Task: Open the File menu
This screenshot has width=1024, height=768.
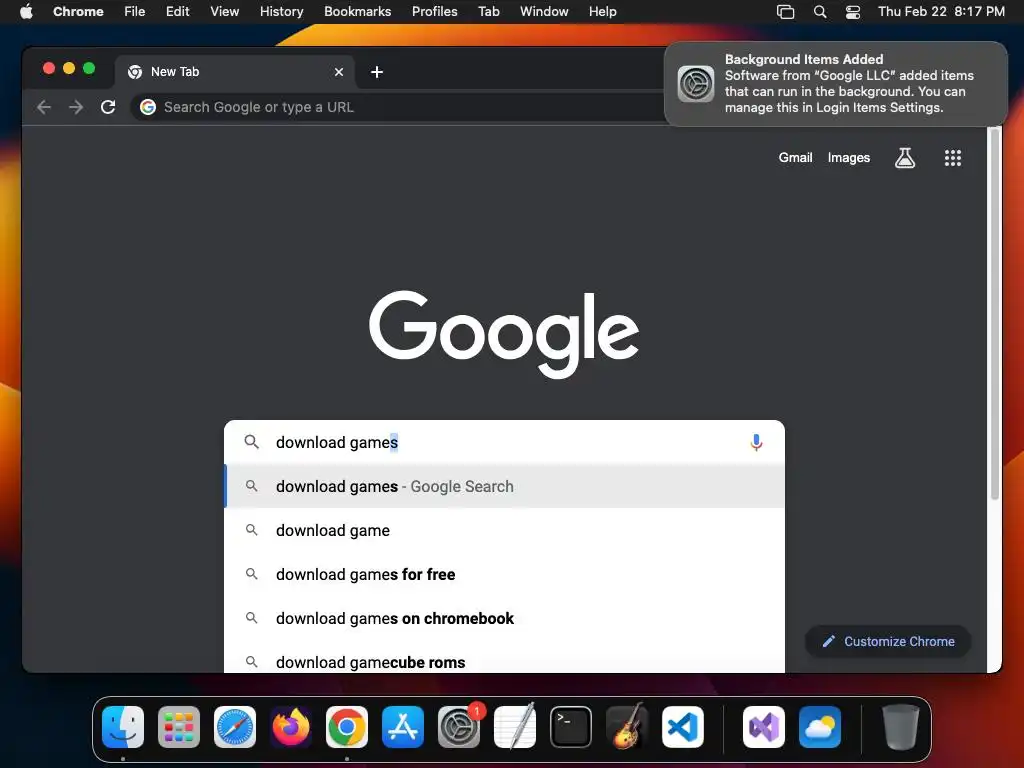Action: tap(135, 12)
